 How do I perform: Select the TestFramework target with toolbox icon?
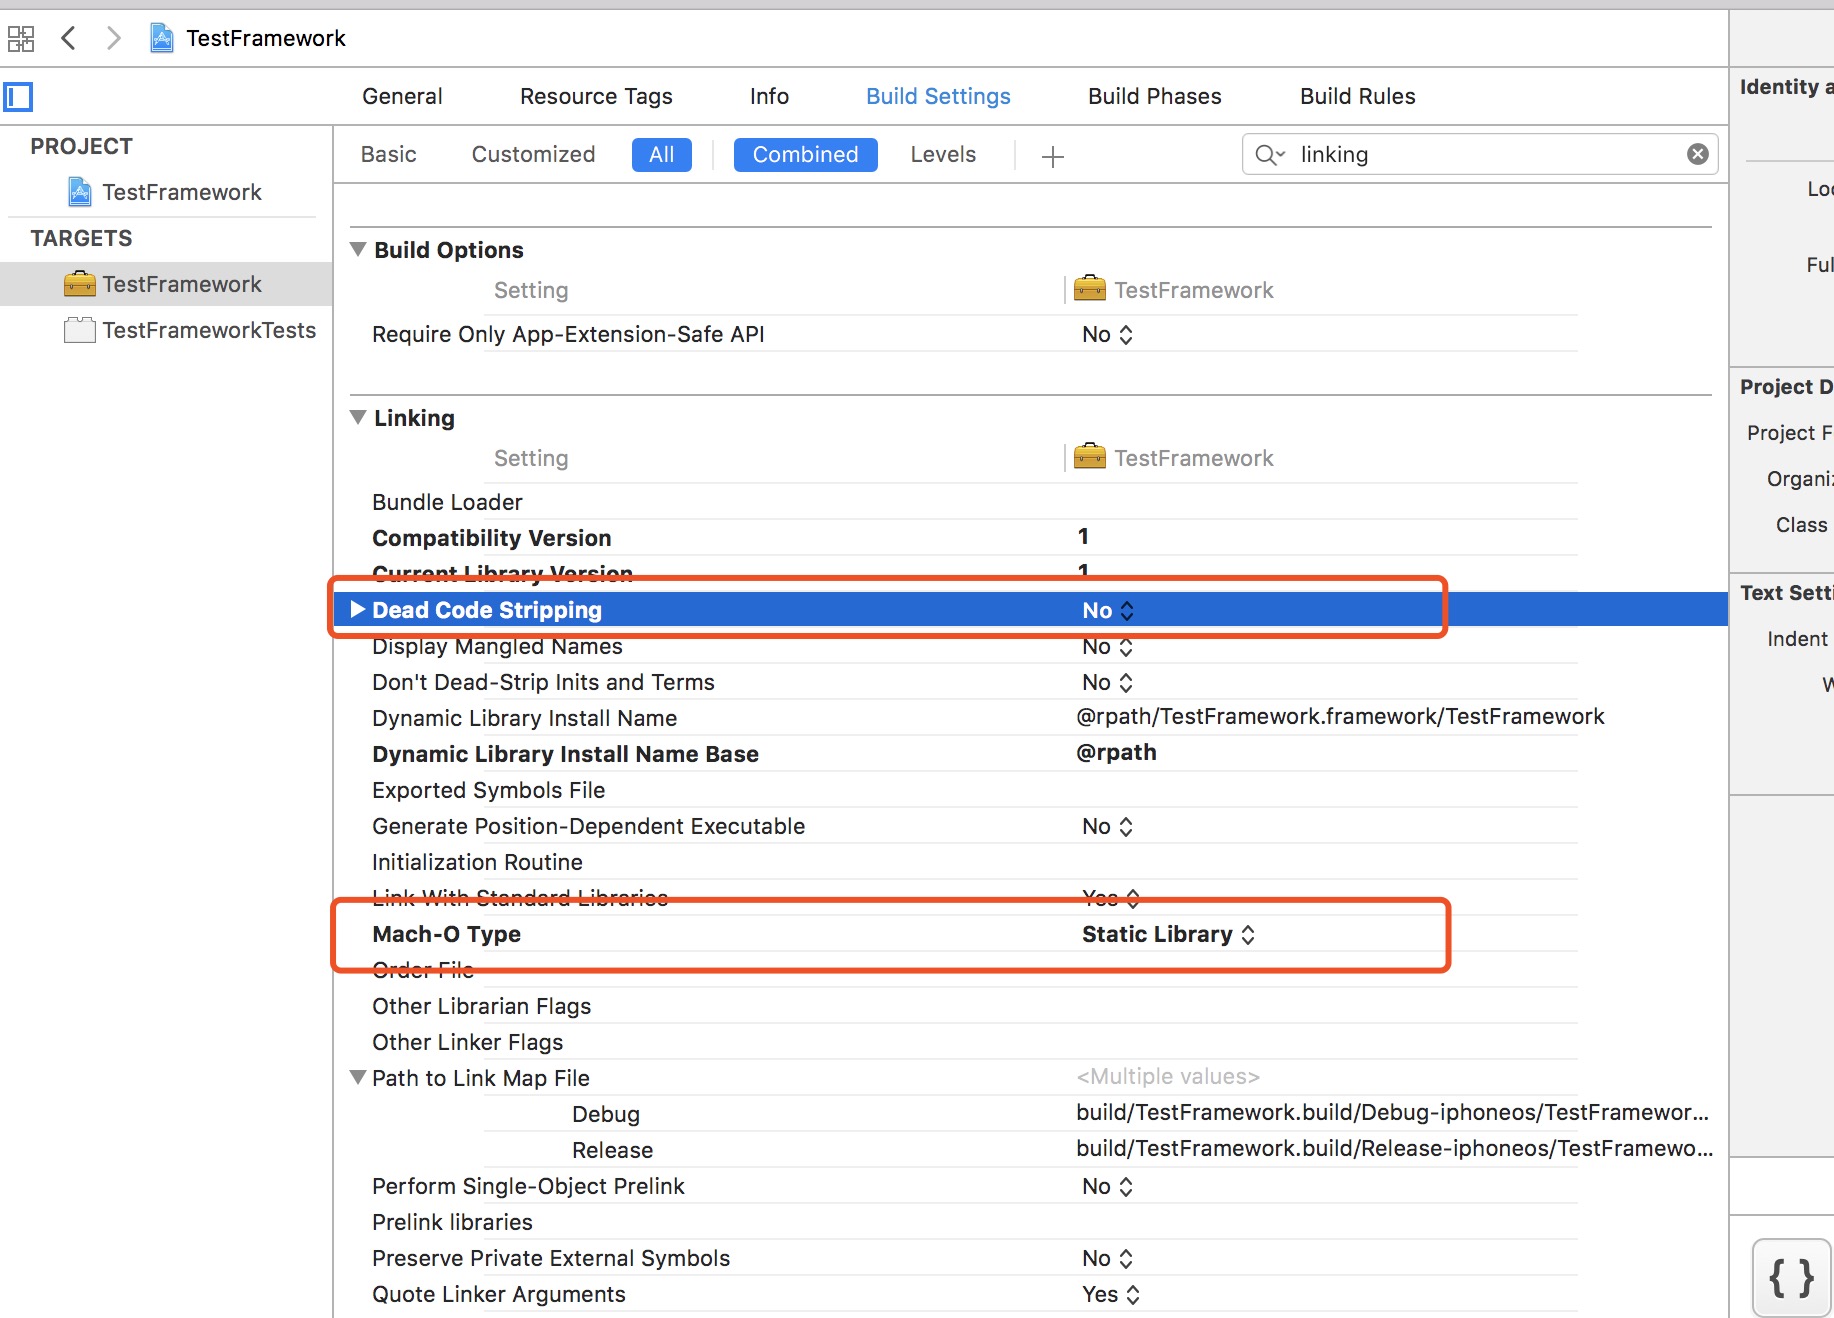165,284
